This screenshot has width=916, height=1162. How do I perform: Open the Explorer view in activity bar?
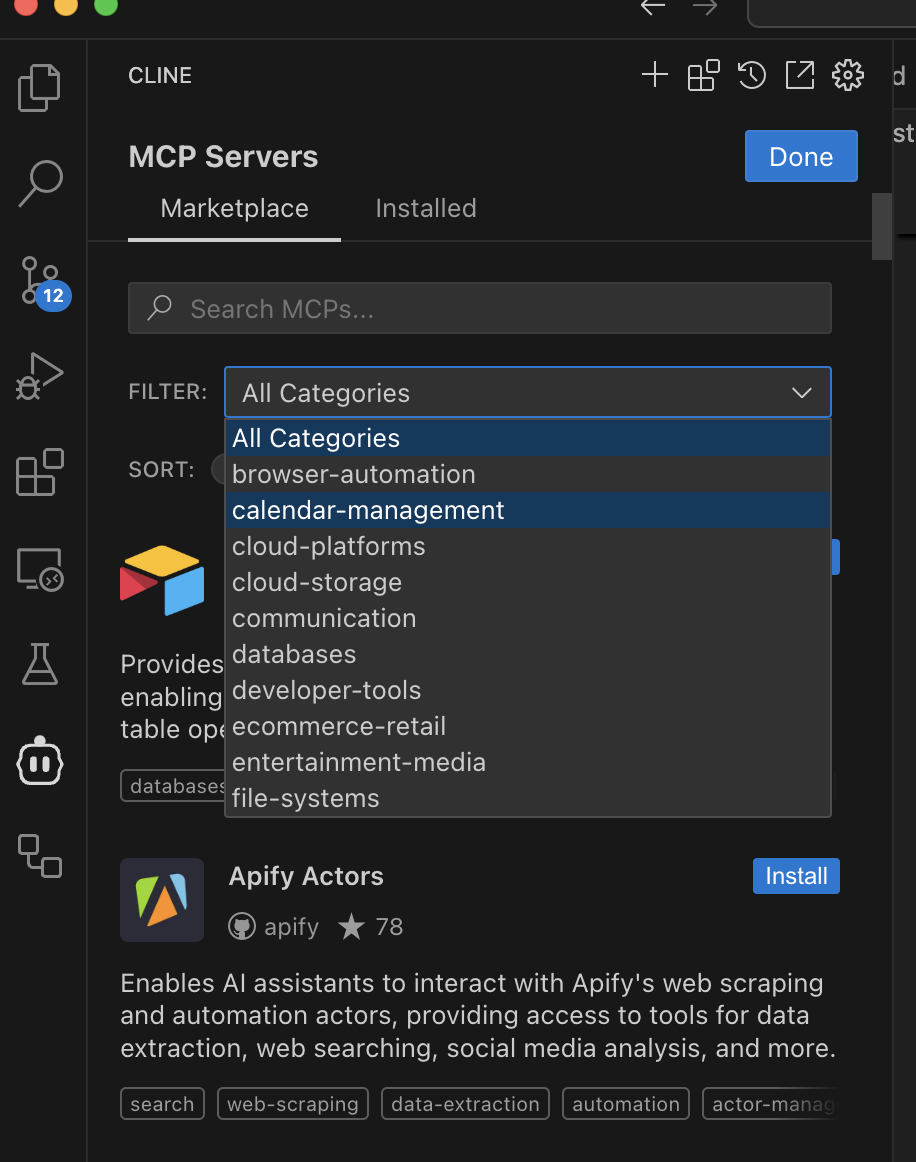click(x=40, y=87)
